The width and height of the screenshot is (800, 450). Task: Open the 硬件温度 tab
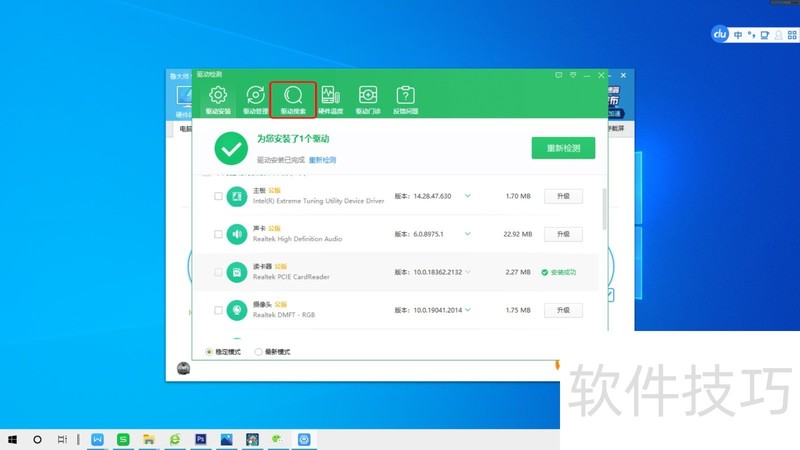331,100
